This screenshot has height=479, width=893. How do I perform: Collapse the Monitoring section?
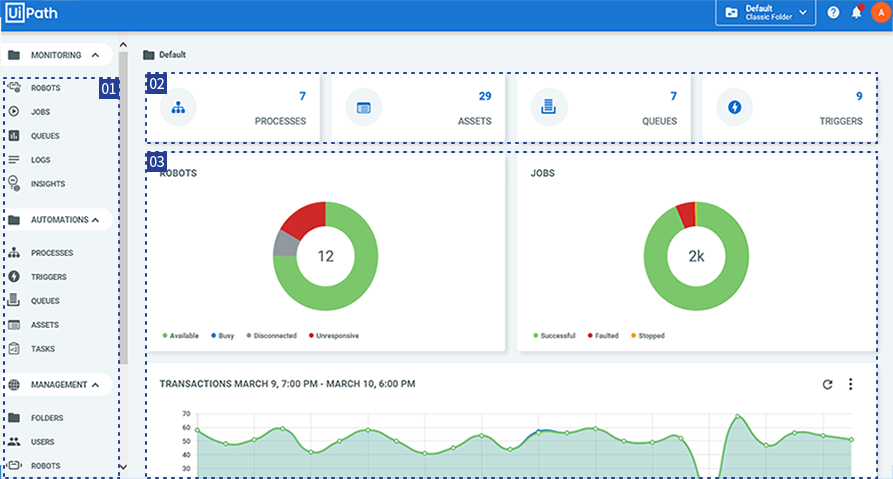tap(95, 55)
